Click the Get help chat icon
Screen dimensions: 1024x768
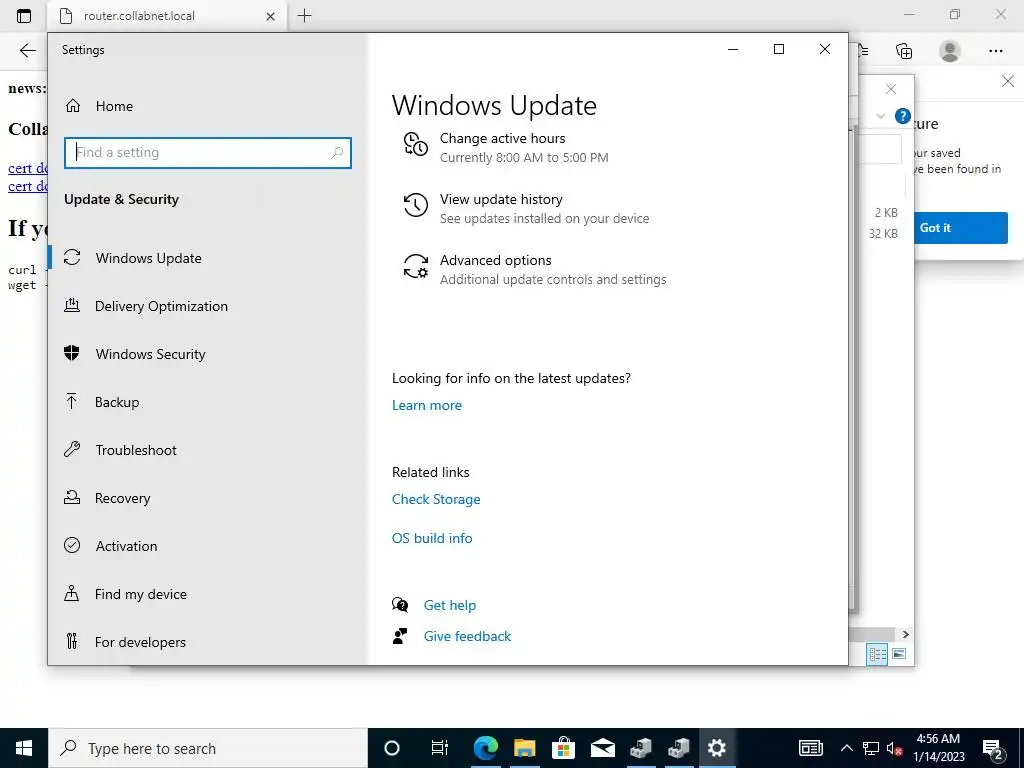400,605
